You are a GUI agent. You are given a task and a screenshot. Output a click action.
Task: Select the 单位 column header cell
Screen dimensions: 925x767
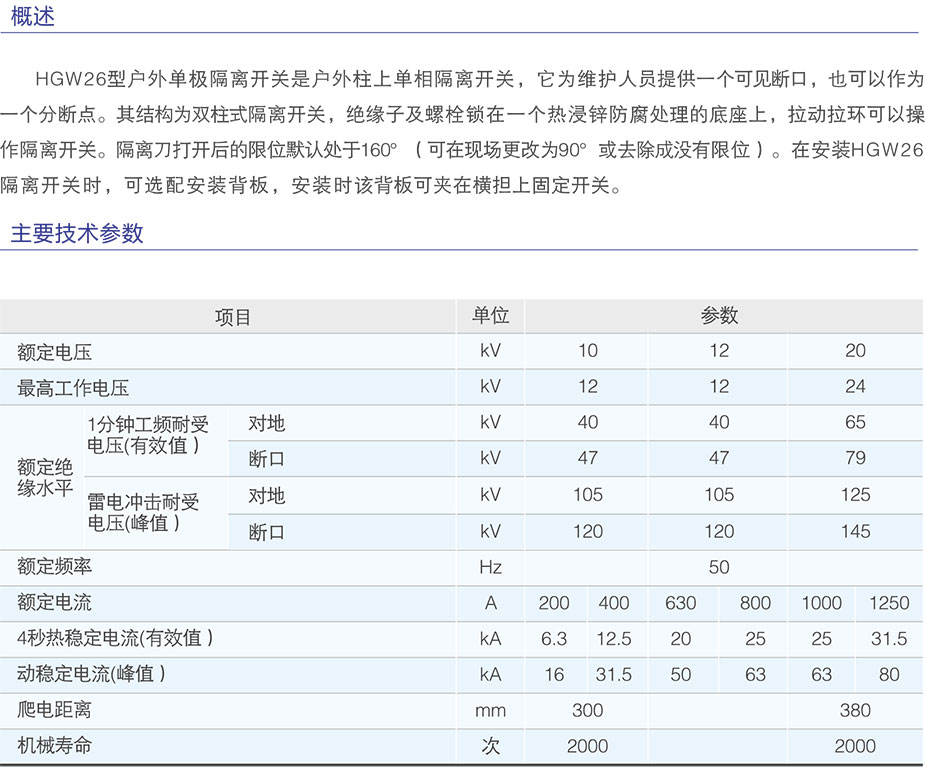coord(490,316)
